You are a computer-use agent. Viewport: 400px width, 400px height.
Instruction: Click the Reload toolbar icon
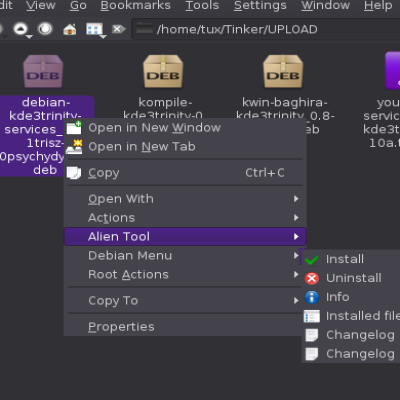(x=45, y=29)
